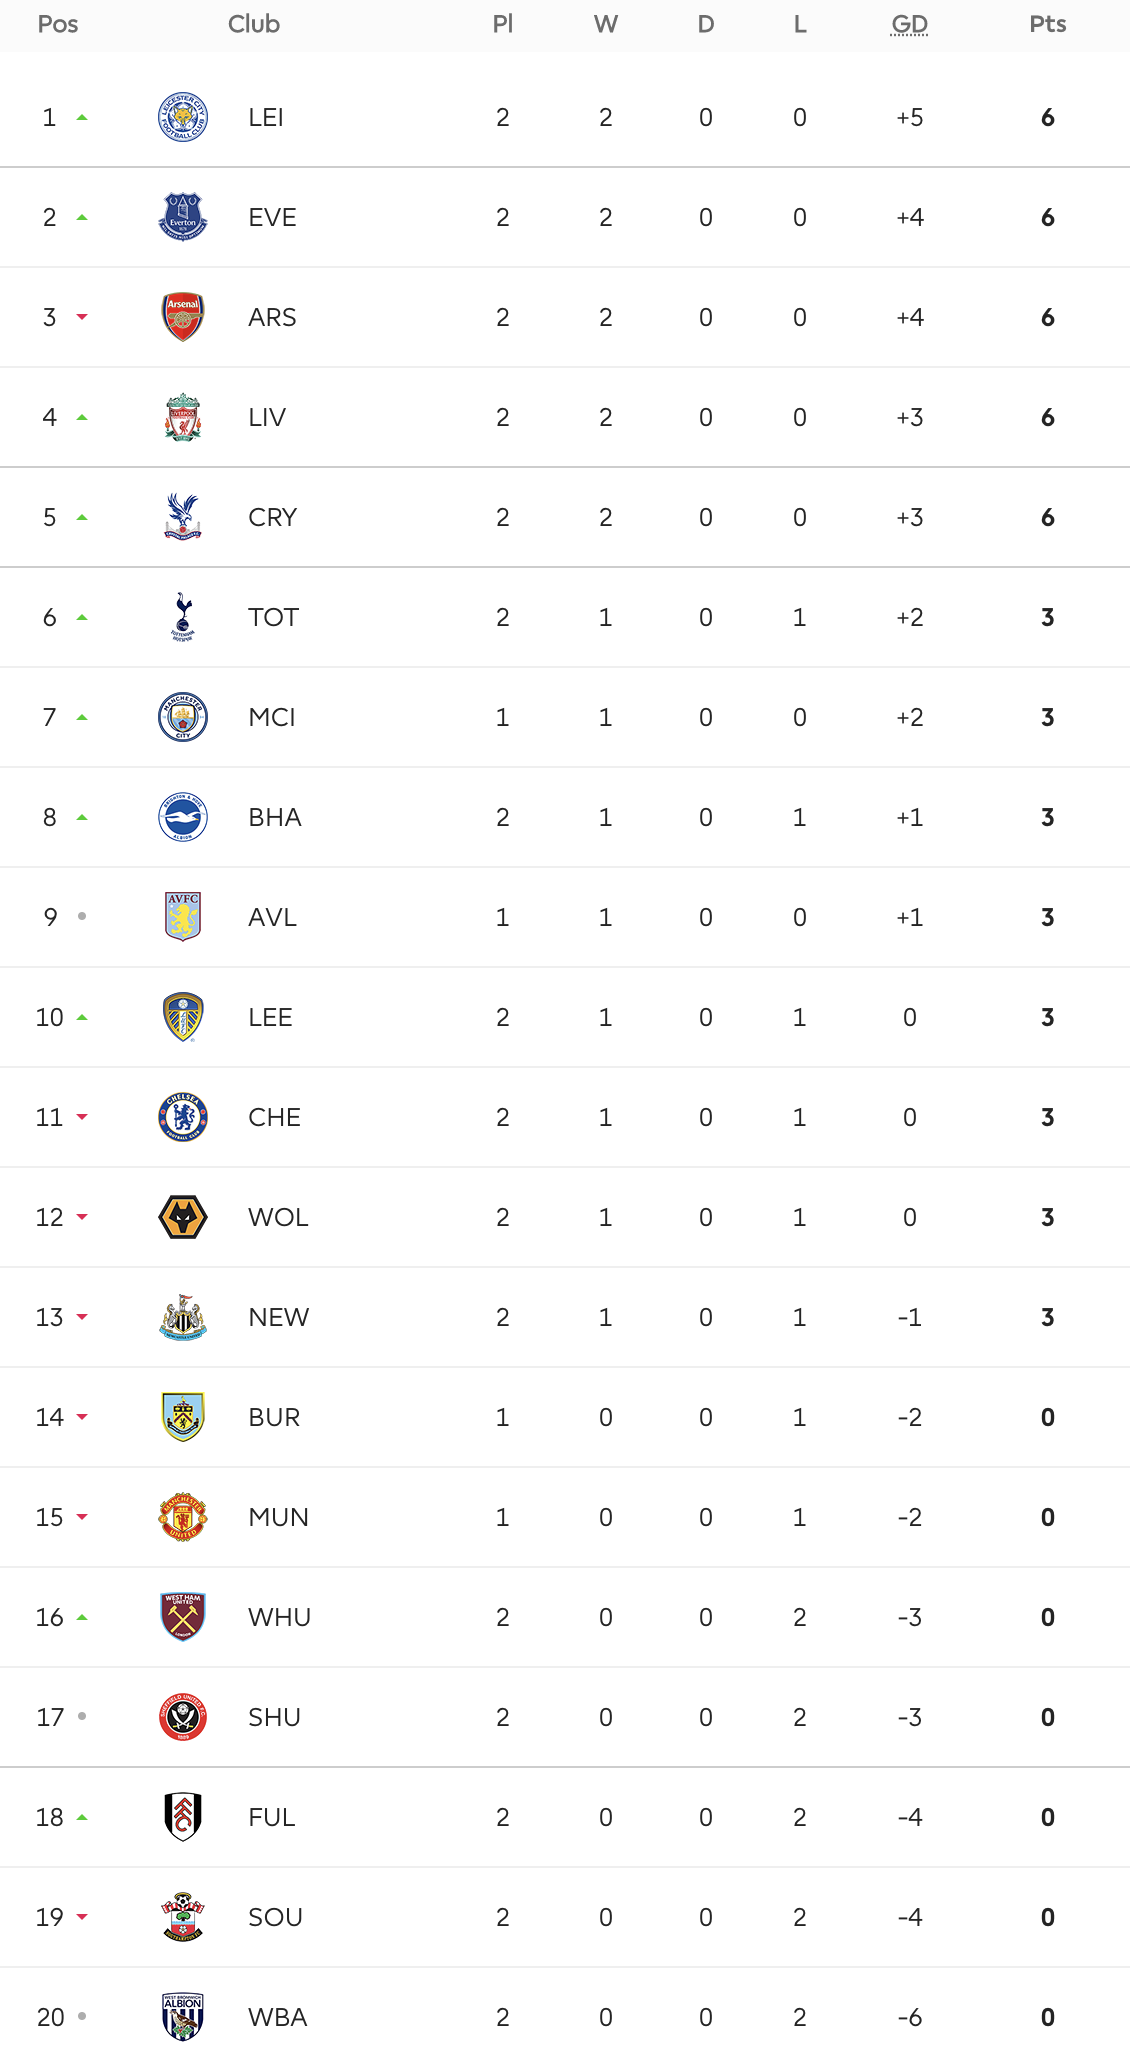The height and width of the screenshot is (2060, 1130).
Task: Open the BHA club name link
Action: click(275, 817)
